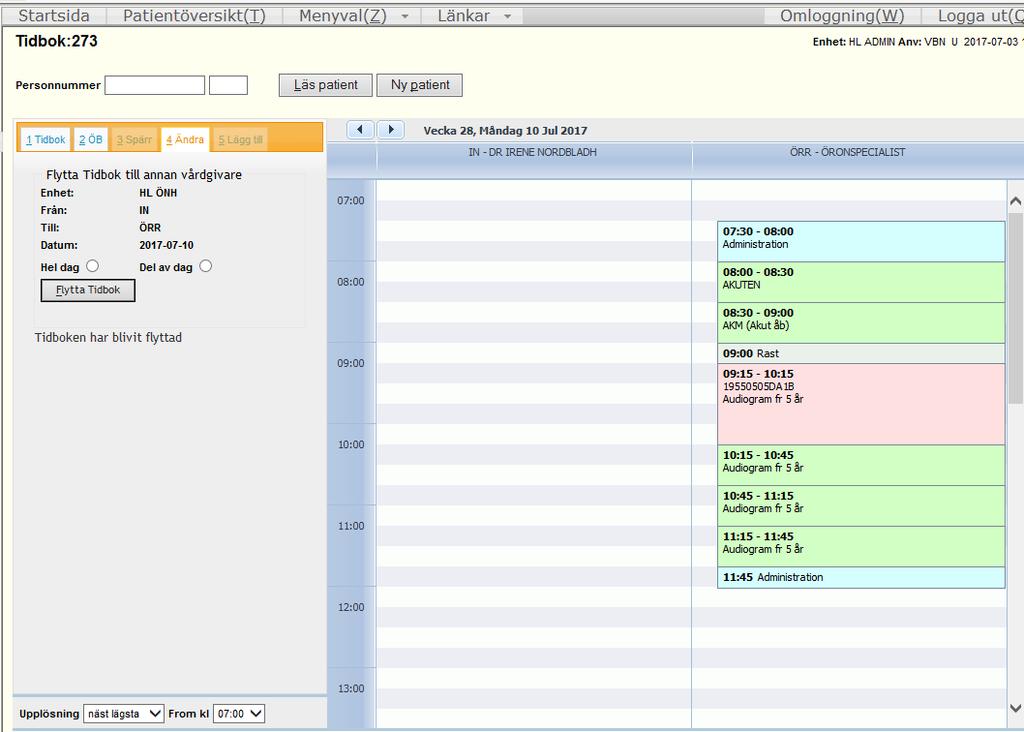Screen dimensions: 1024x732
Task: Click the calendar scrollbar down arrow
Action: click(1016, 708)
